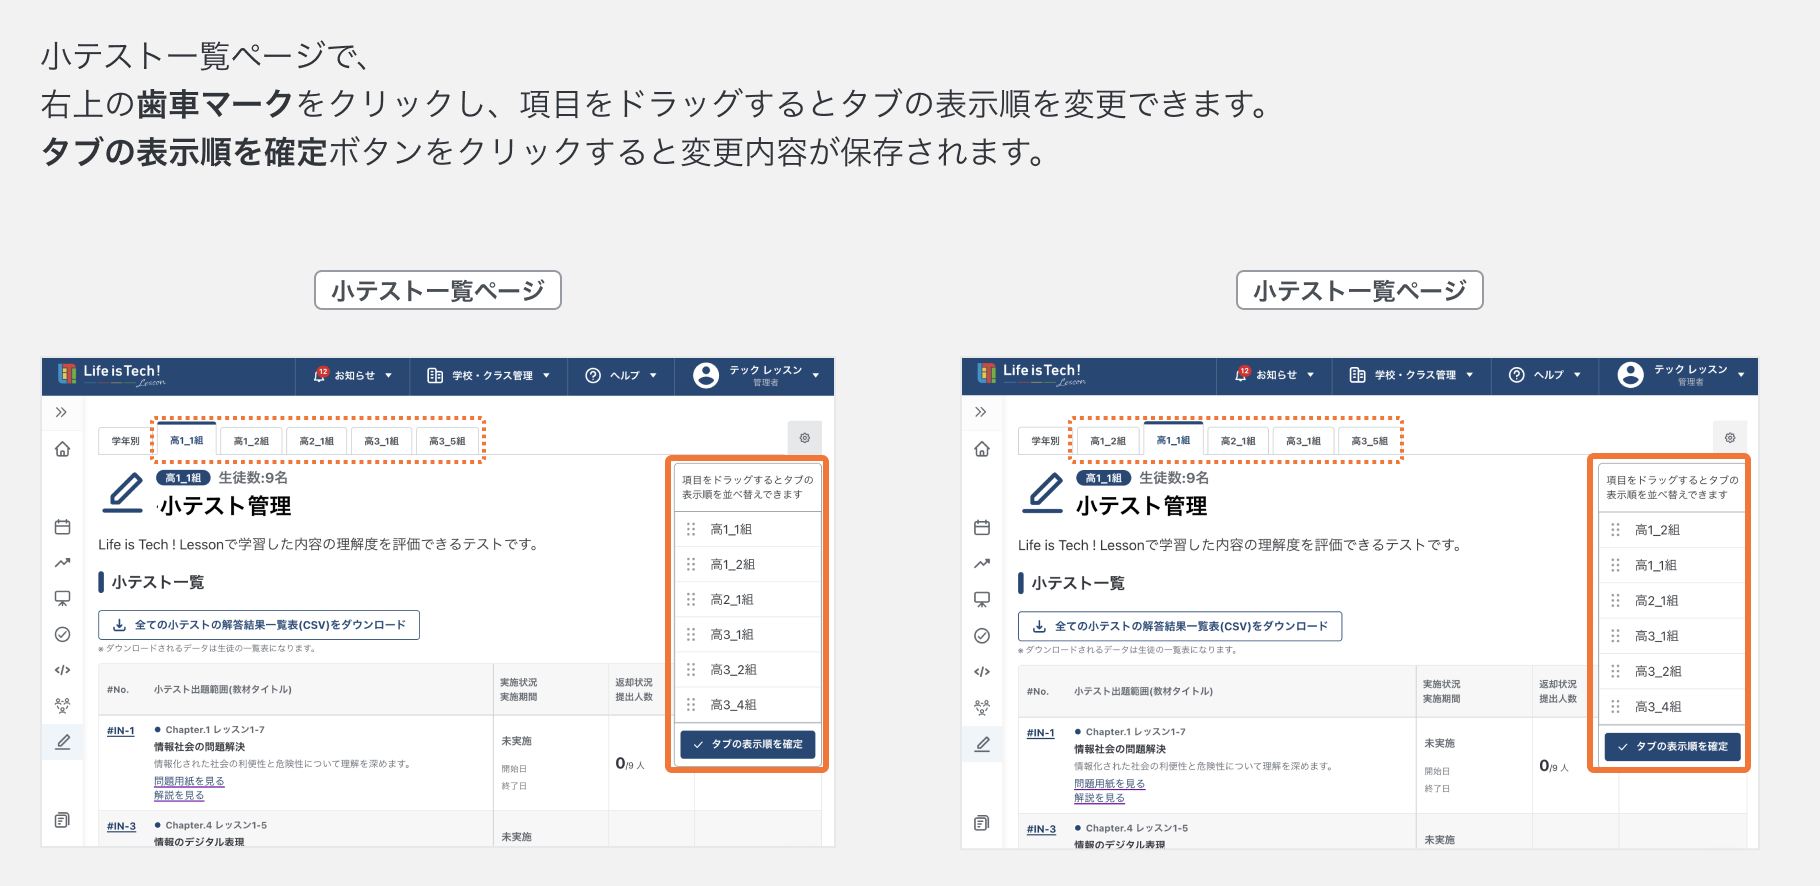This screenshot has height=886, width=1820.
Task: Open テック レッスン user menu, right screenshot
Action: pos(1680,375)
